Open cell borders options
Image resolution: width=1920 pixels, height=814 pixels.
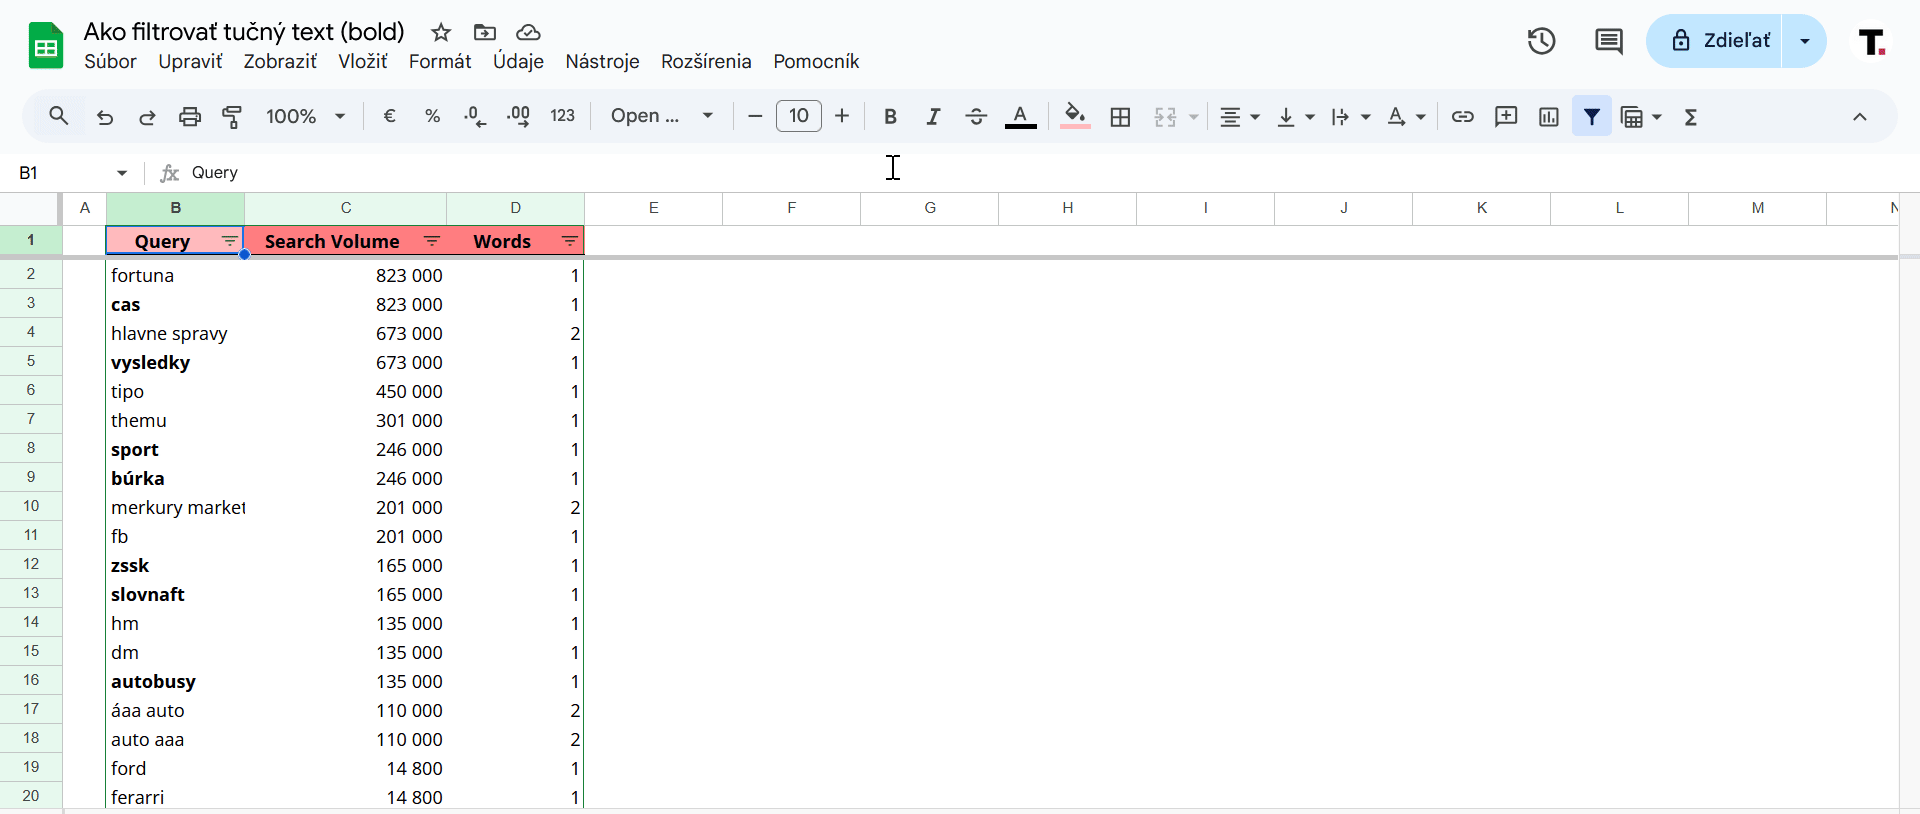(1121, 117)
